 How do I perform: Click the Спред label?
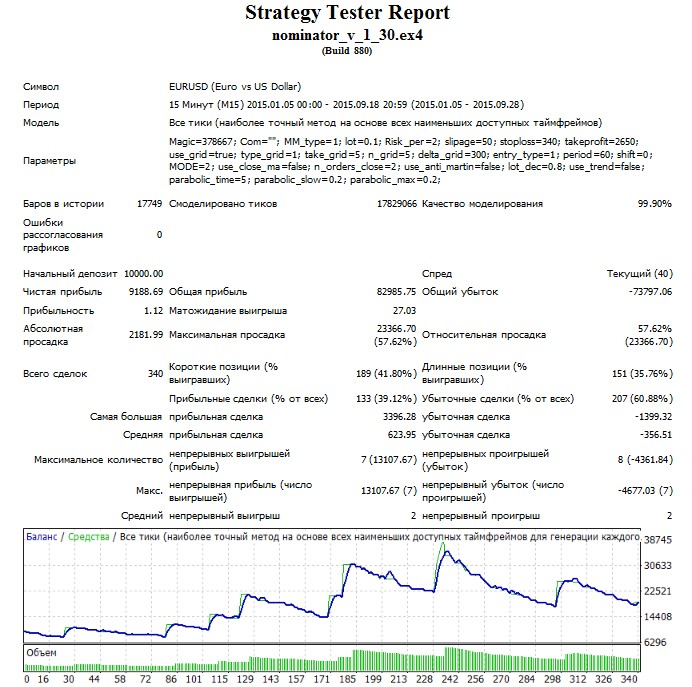click(x=437, y=274)
